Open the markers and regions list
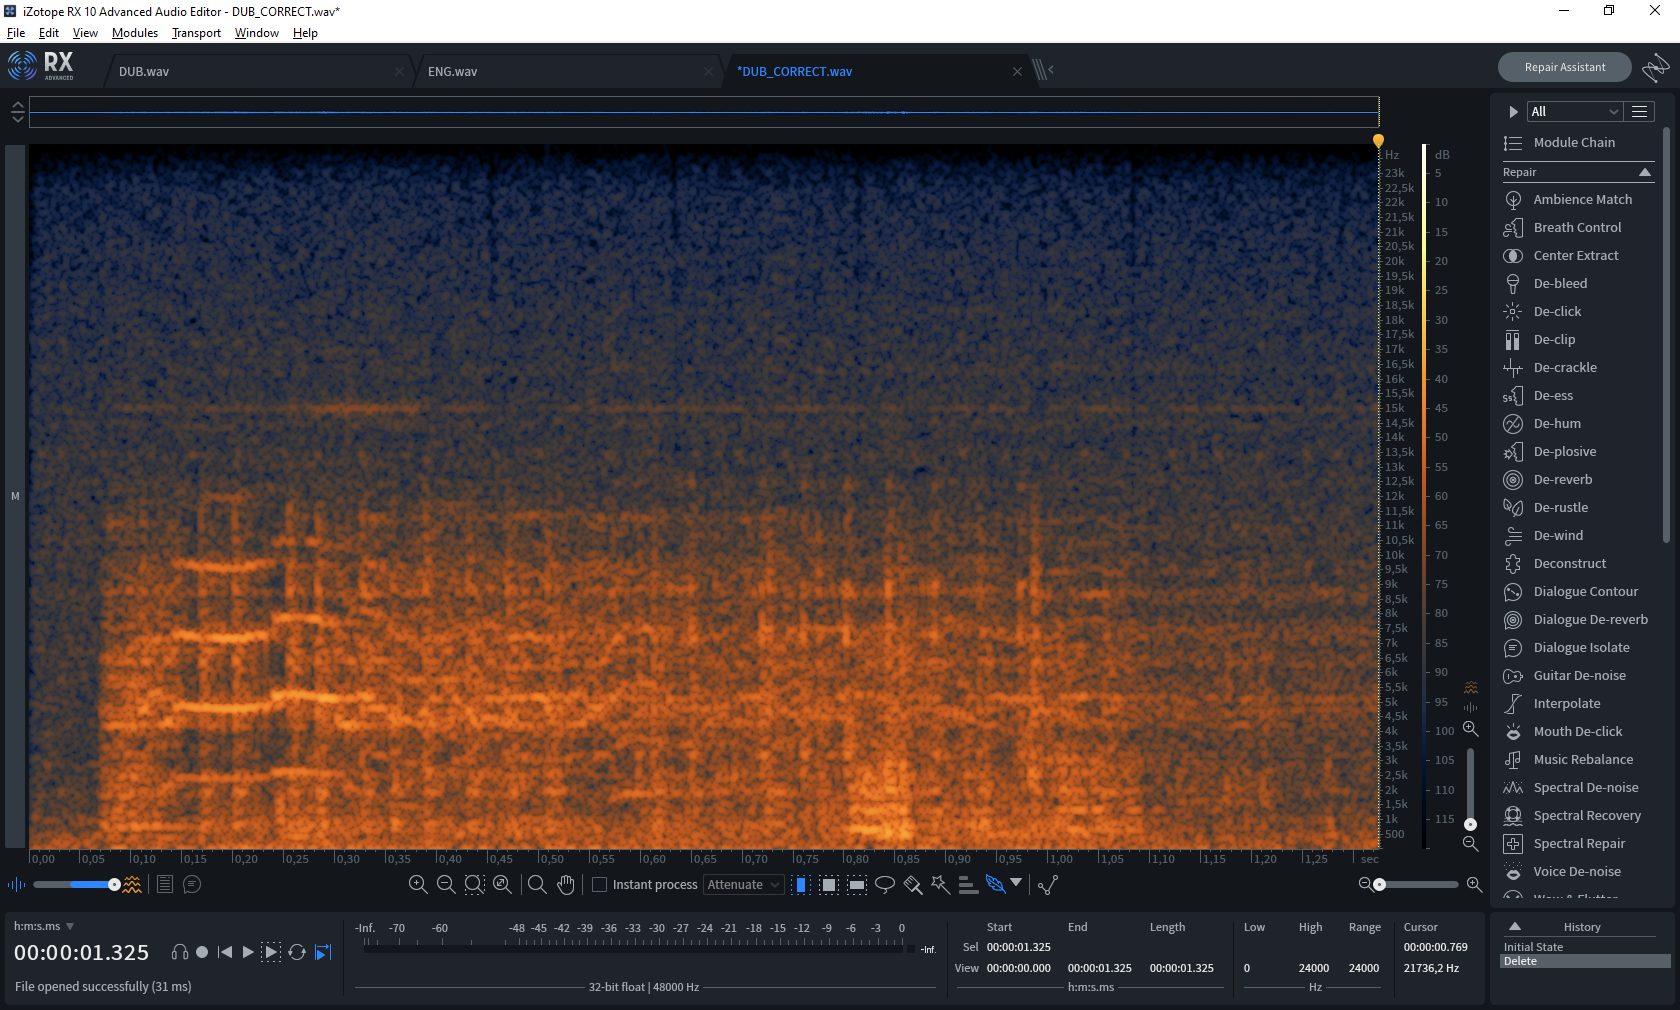Image resolution: width=1680 pixels, height=1010 pixels. [x=165, y=884]
